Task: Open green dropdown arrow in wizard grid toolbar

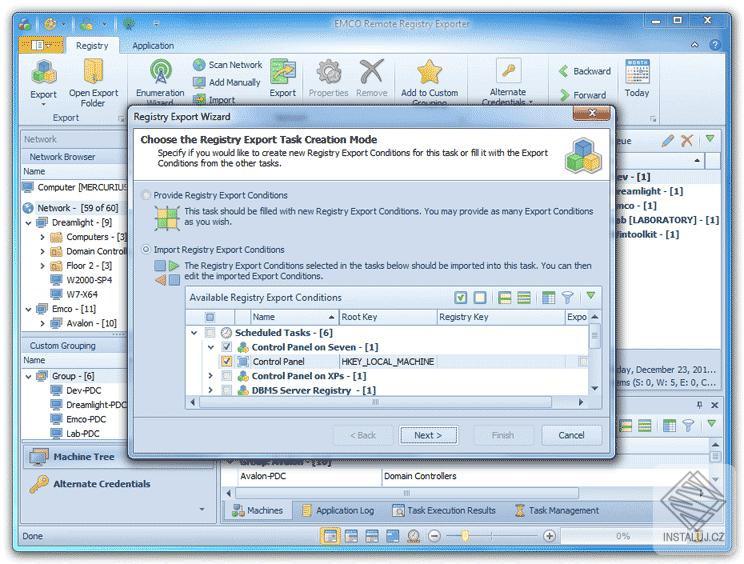Action: (x=591, y=296)
